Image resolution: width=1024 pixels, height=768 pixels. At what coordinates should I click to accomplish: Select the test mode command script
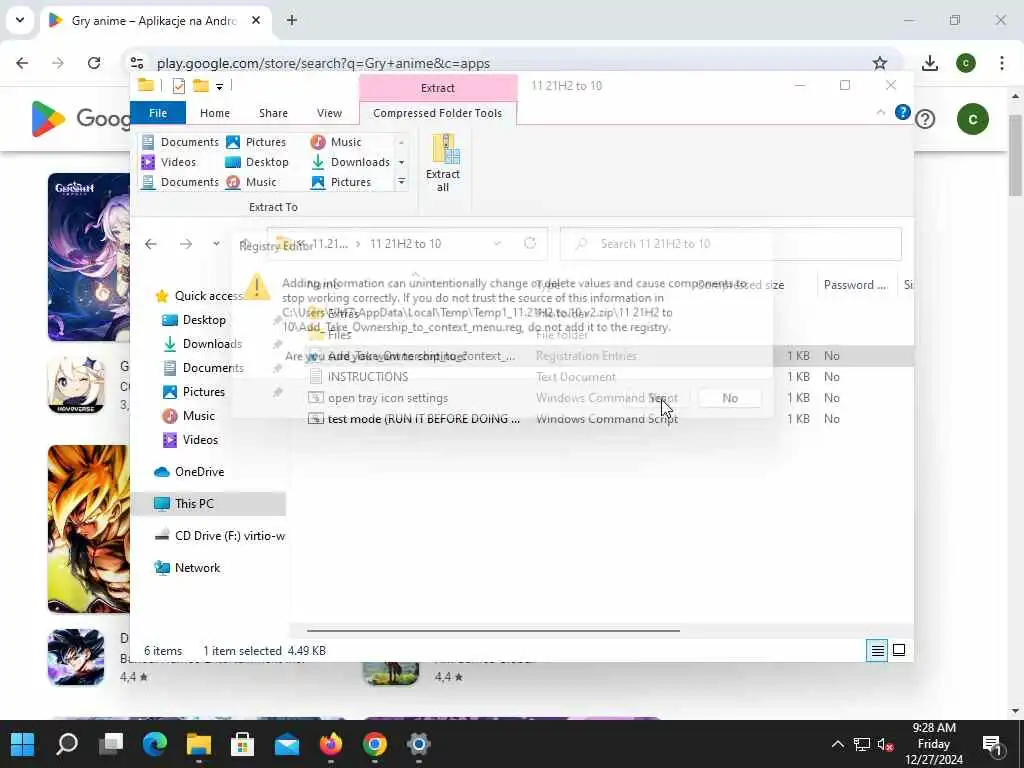coord(414,419)
